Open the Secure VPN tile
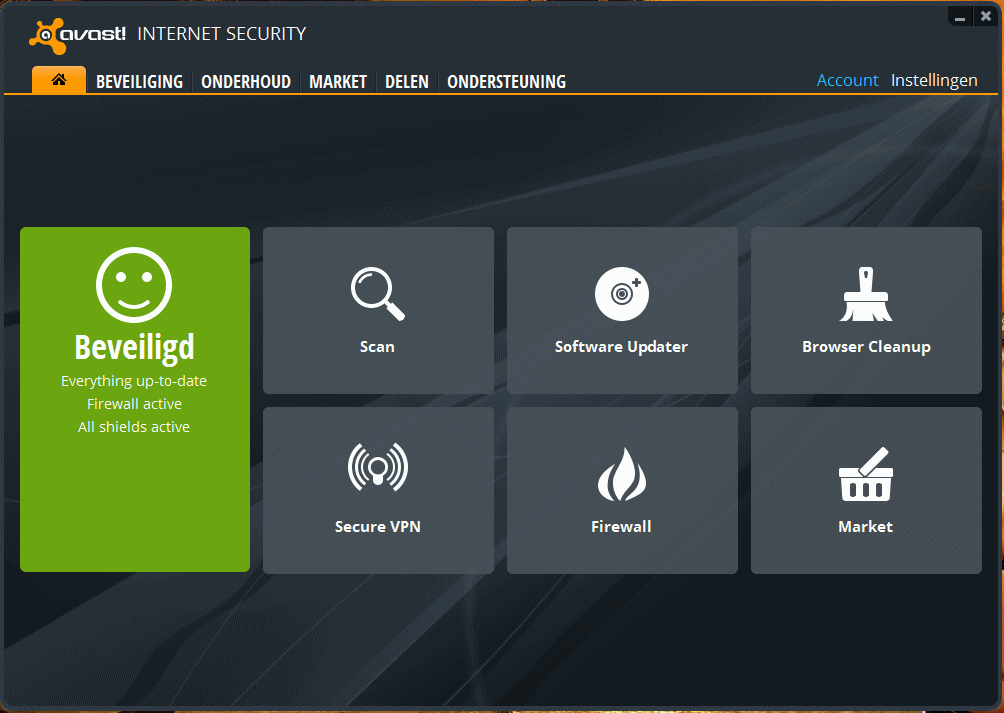Viewport: 1004px width, 713px height. [x=378, y=490]
